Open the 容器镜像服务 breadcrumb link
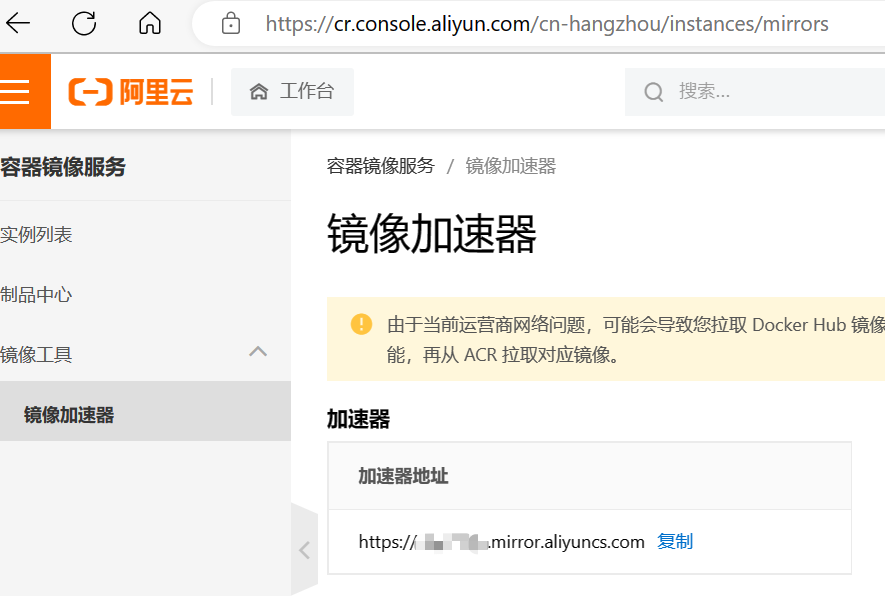Image resolution: width=885 pixels, height=596 pixels. pyautogui.click(x=380, y=166)
